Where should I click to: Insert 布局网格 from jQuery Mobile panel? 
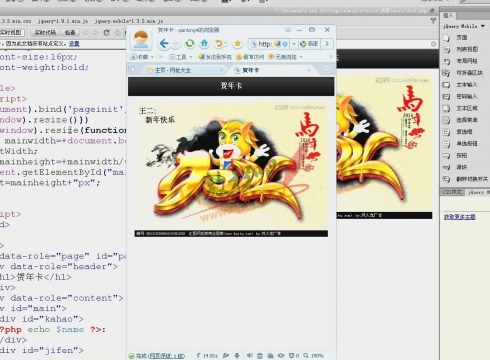pyautogui.click(x=467, y=61)
